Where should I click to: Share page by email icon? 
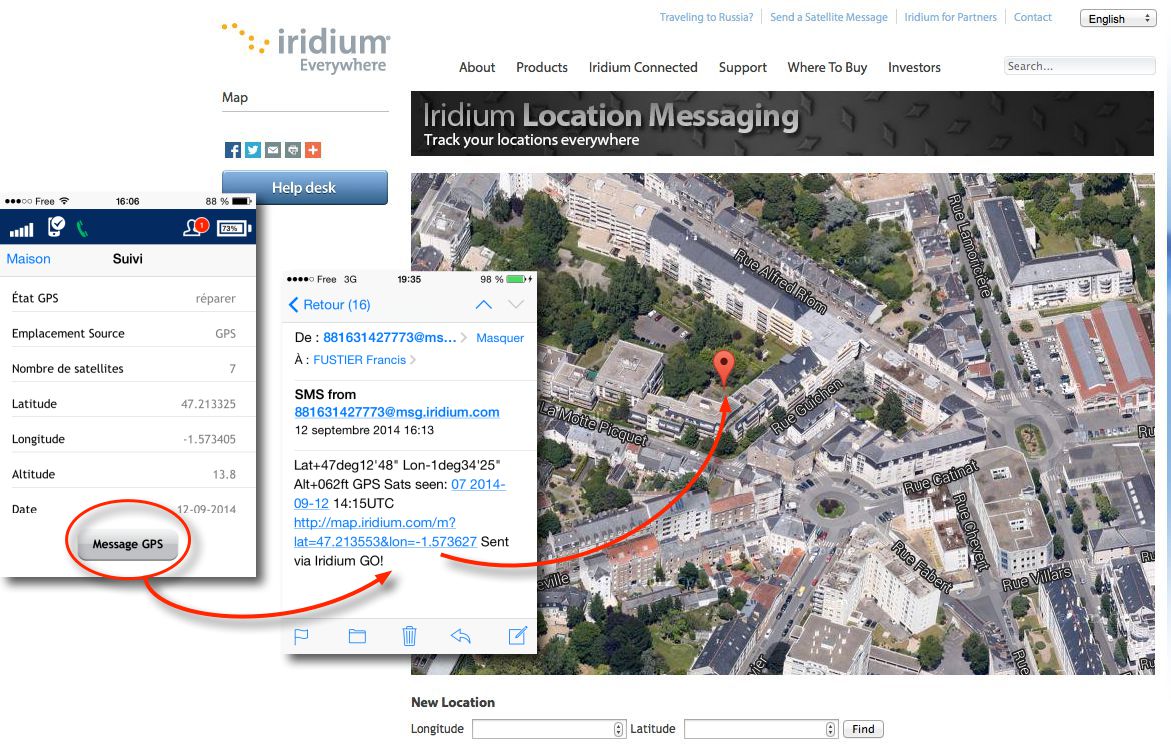[273, 150]
